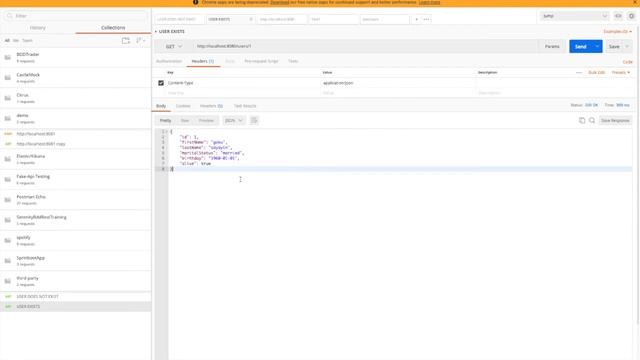Open the Test Results tab
This screenshot has height=360, width=640.
pos(245,106)
